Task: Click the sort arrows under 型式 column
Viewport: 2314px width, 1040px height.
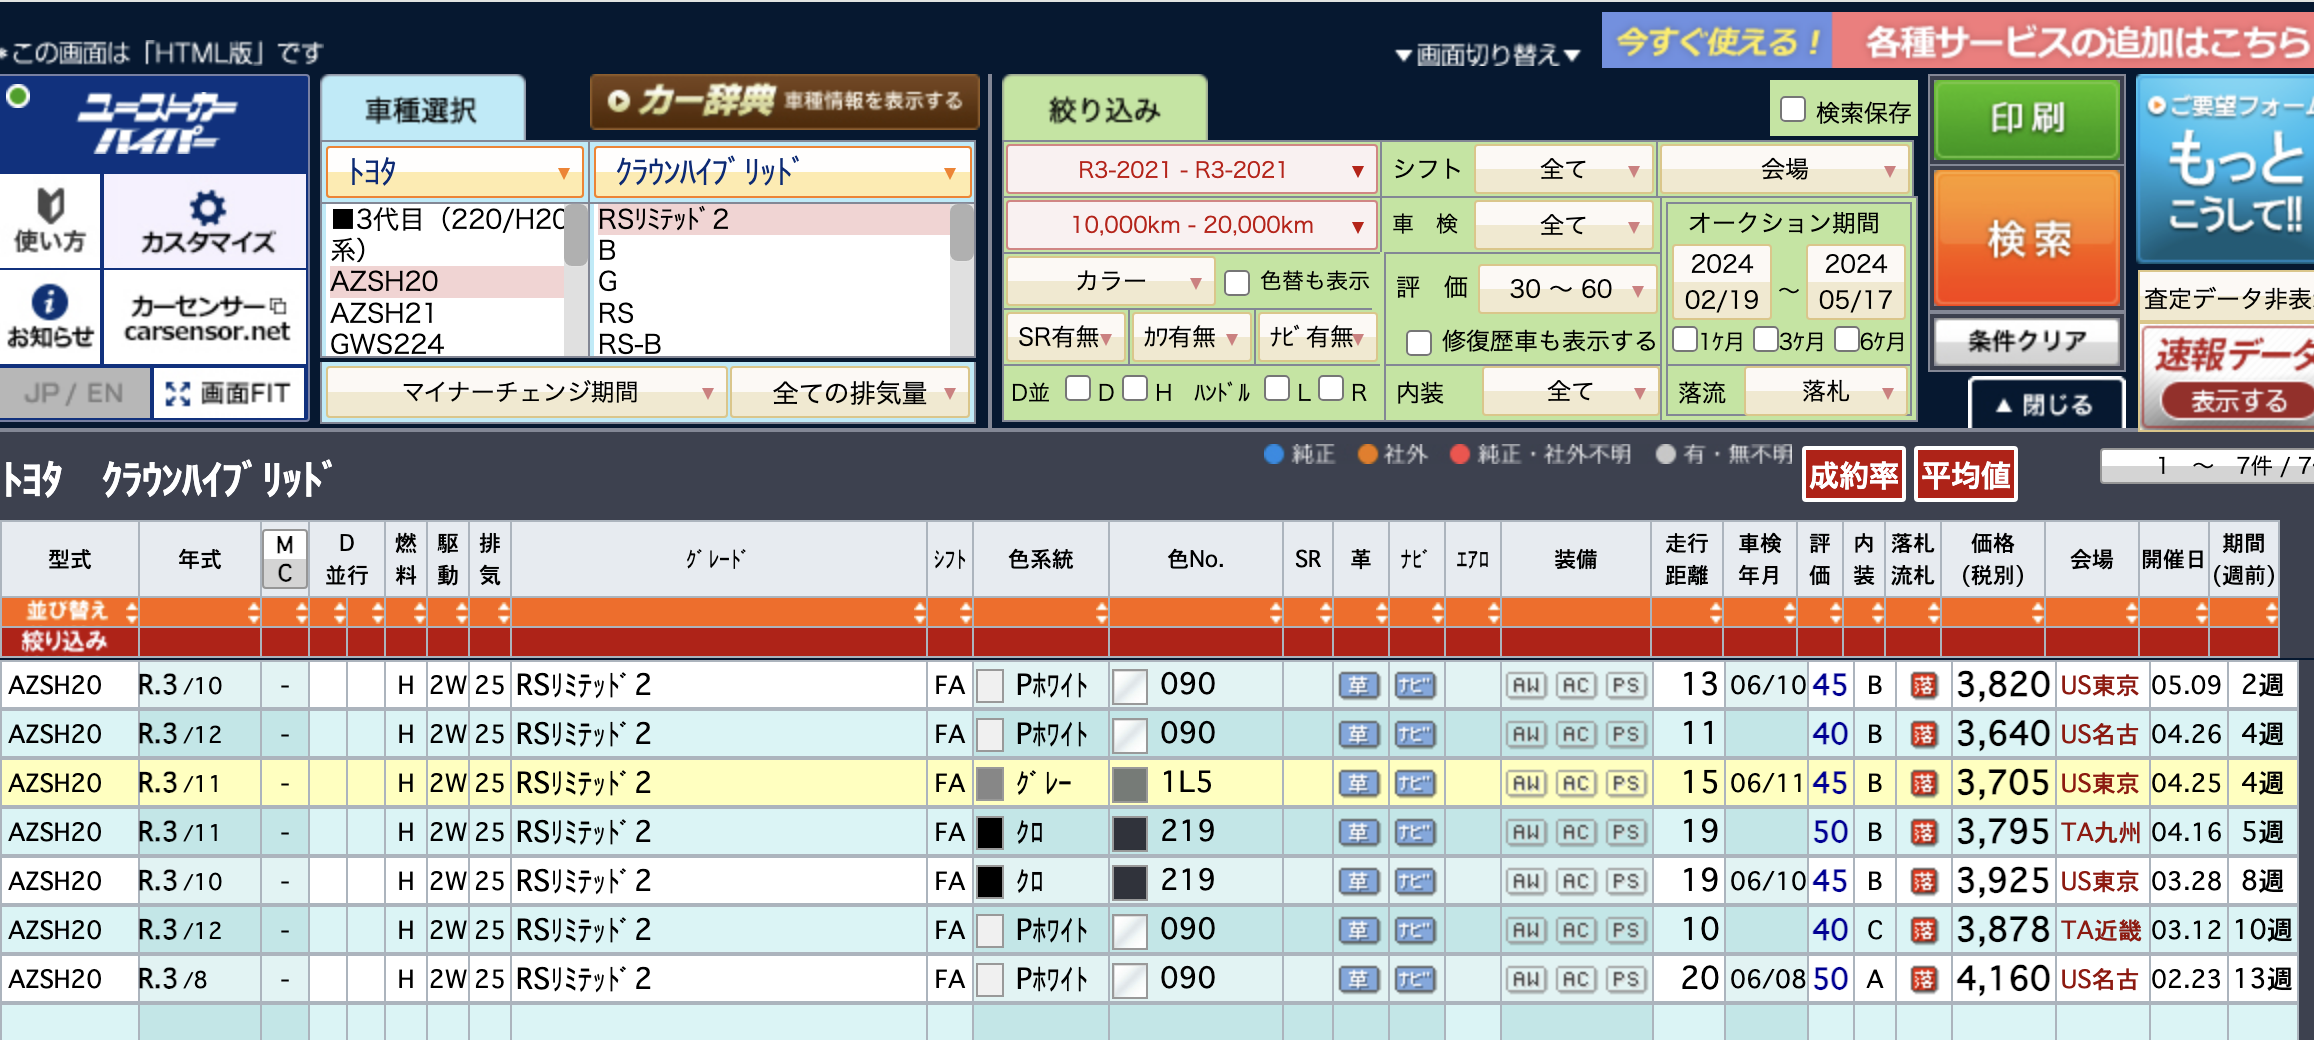Action: coord(131,612)
